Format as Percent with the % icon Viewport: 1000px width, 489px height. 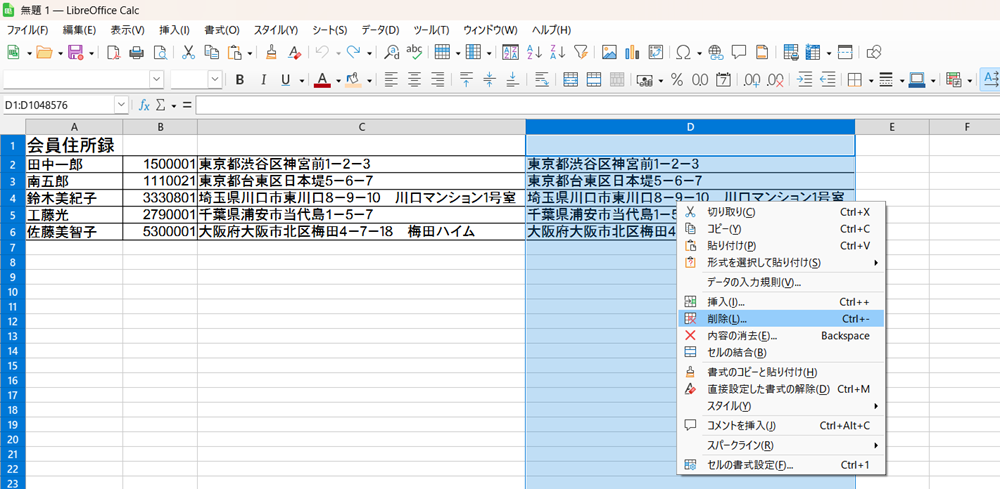[677, 80]
